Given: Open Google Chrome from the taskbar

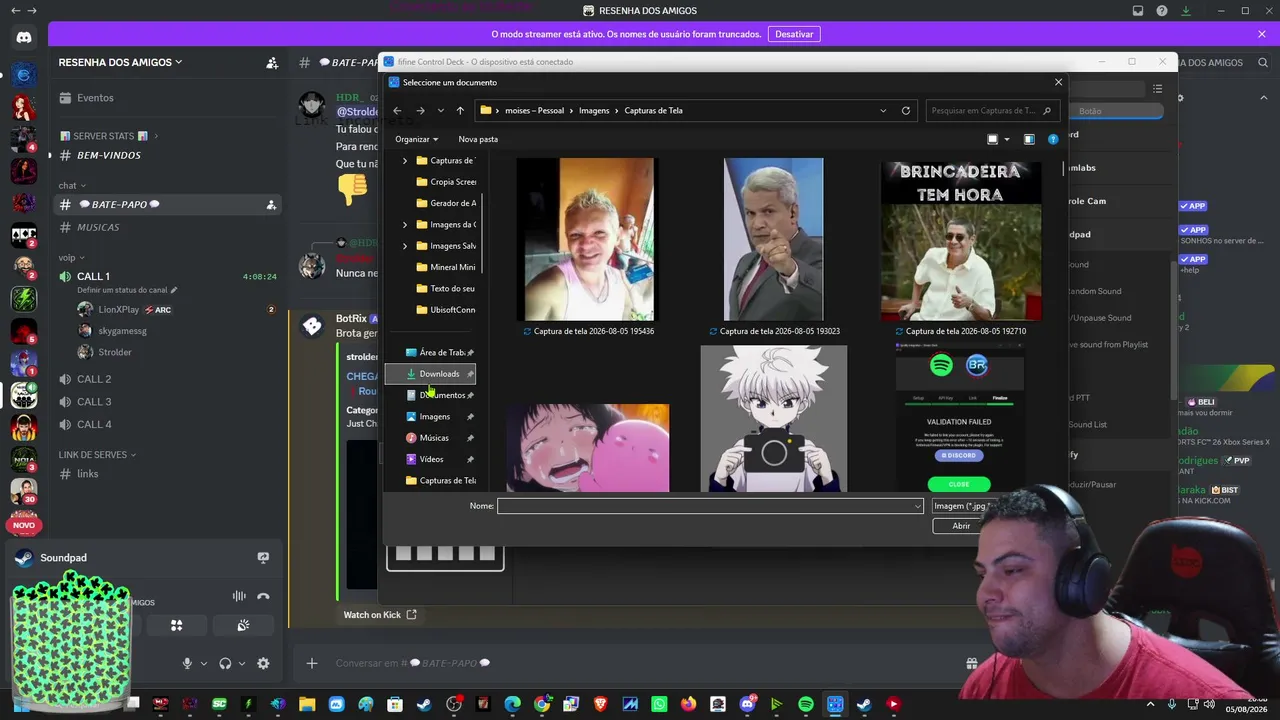Looking at the screenshot, I should coord(542,705).
